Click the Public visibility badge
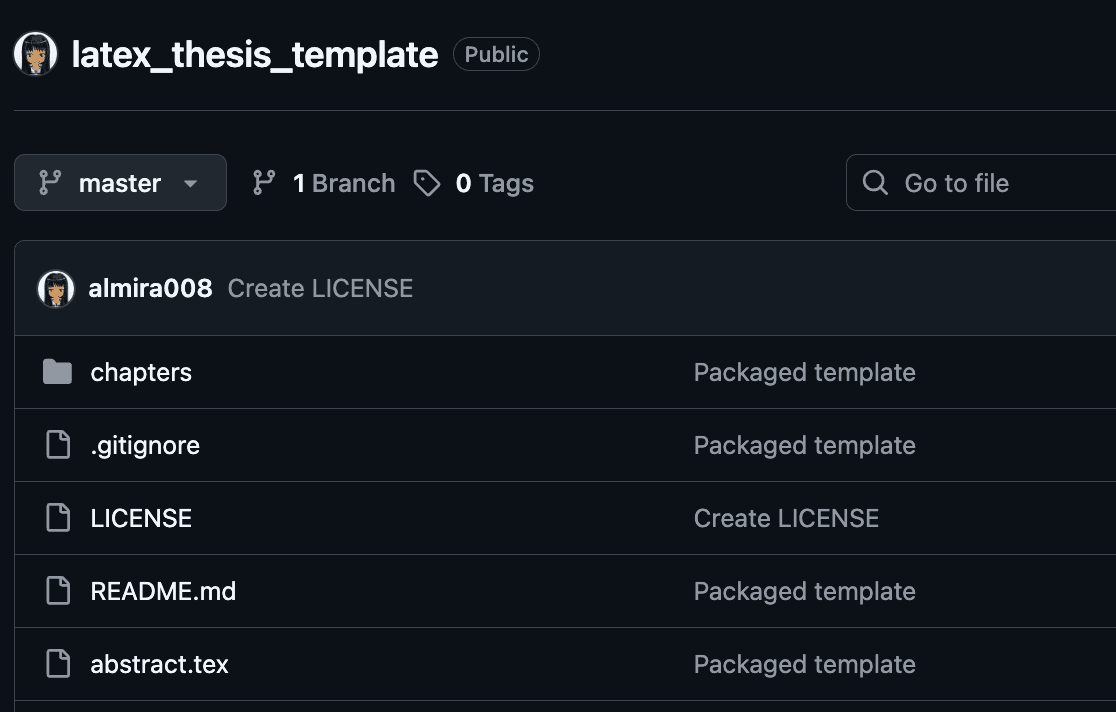Viewport: 1116px width, 712px height. point(496,54)
